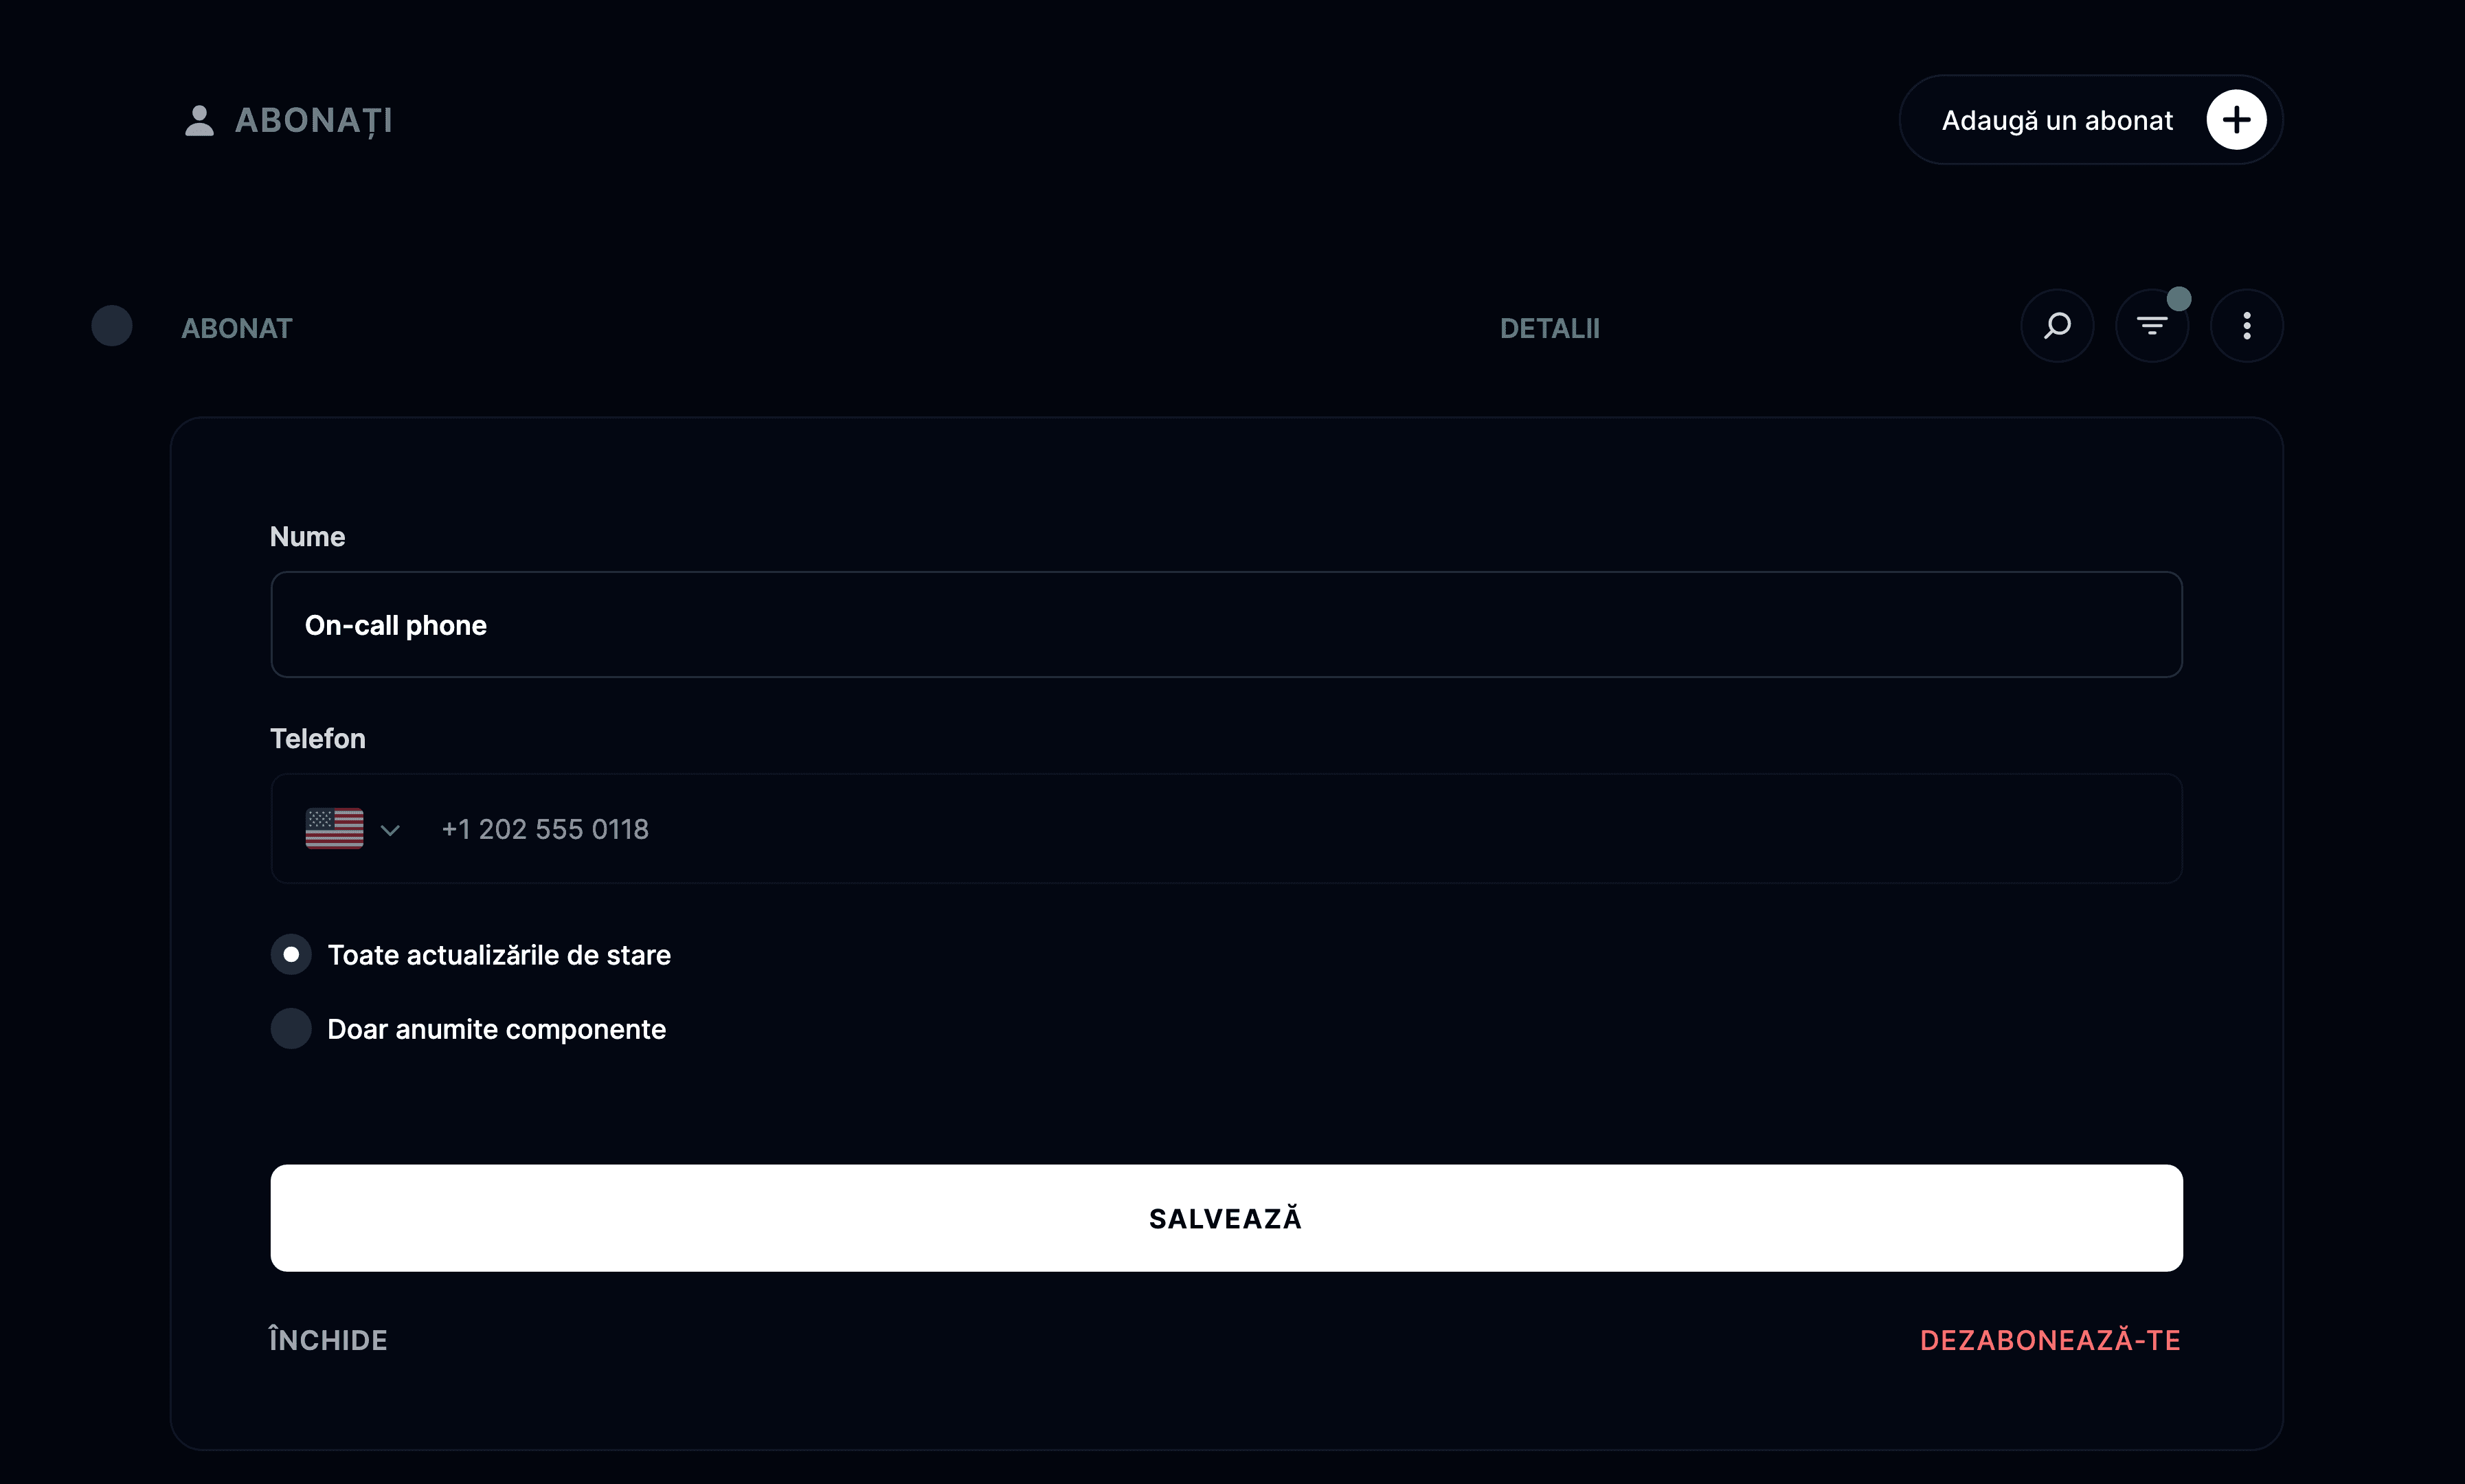The width and height of the screenshot is (2465, 1484).
Task: Click the Adaugă un abonat button
Action: coord(2091,120)
